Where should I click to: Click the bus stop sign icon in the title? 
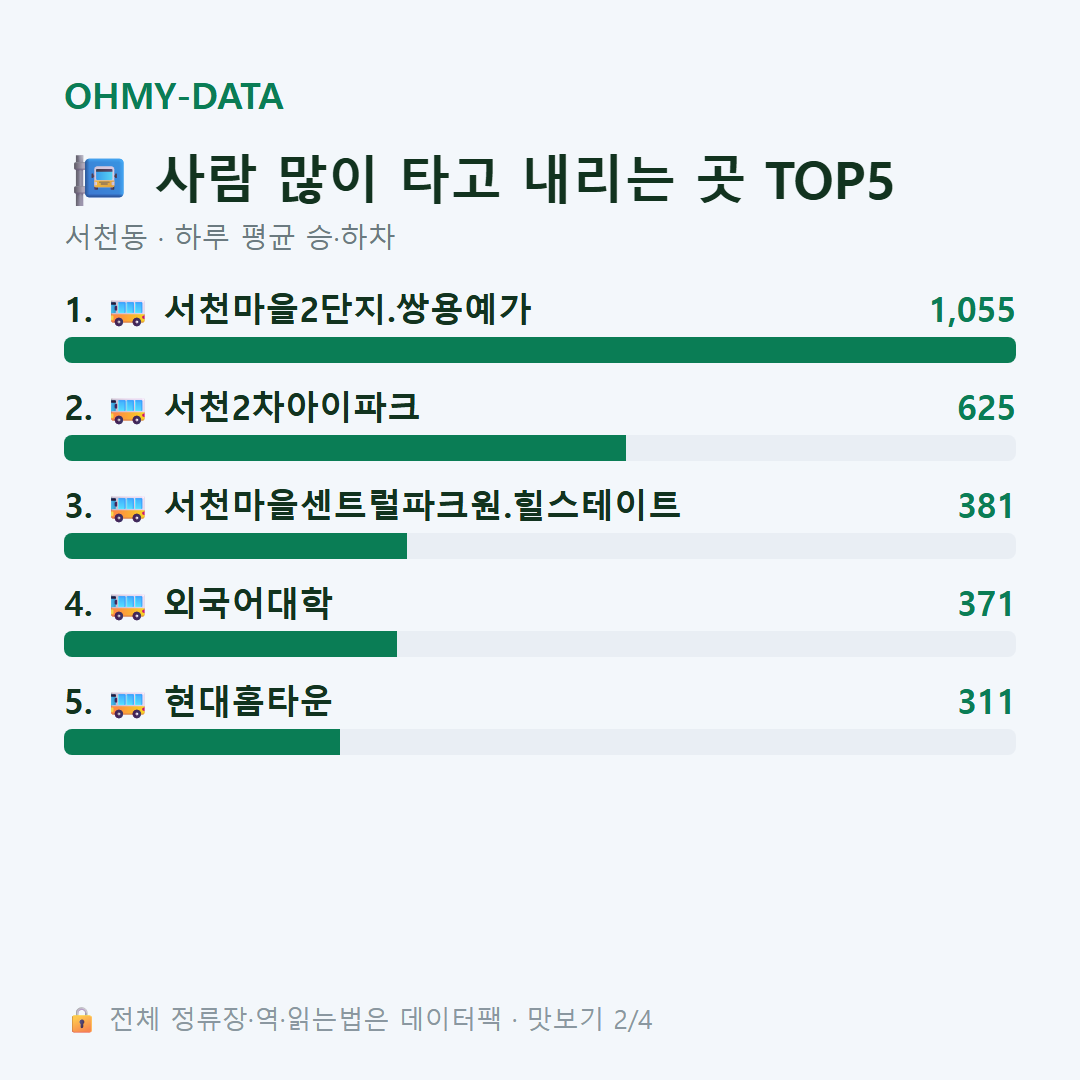[x=99, y=180]
